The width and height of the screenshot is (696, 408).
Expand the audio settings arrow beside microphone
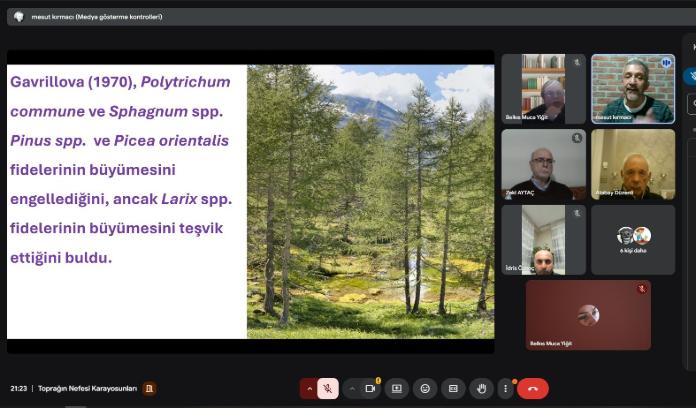click(309, 388)
